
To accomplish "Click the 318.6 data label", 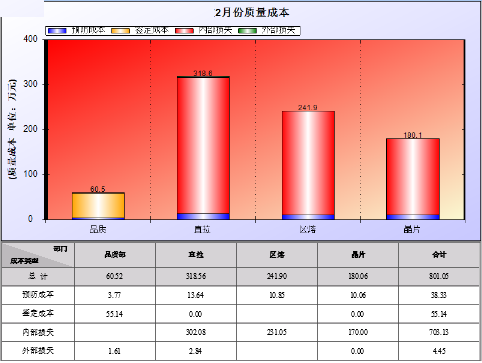I will 203,73.
